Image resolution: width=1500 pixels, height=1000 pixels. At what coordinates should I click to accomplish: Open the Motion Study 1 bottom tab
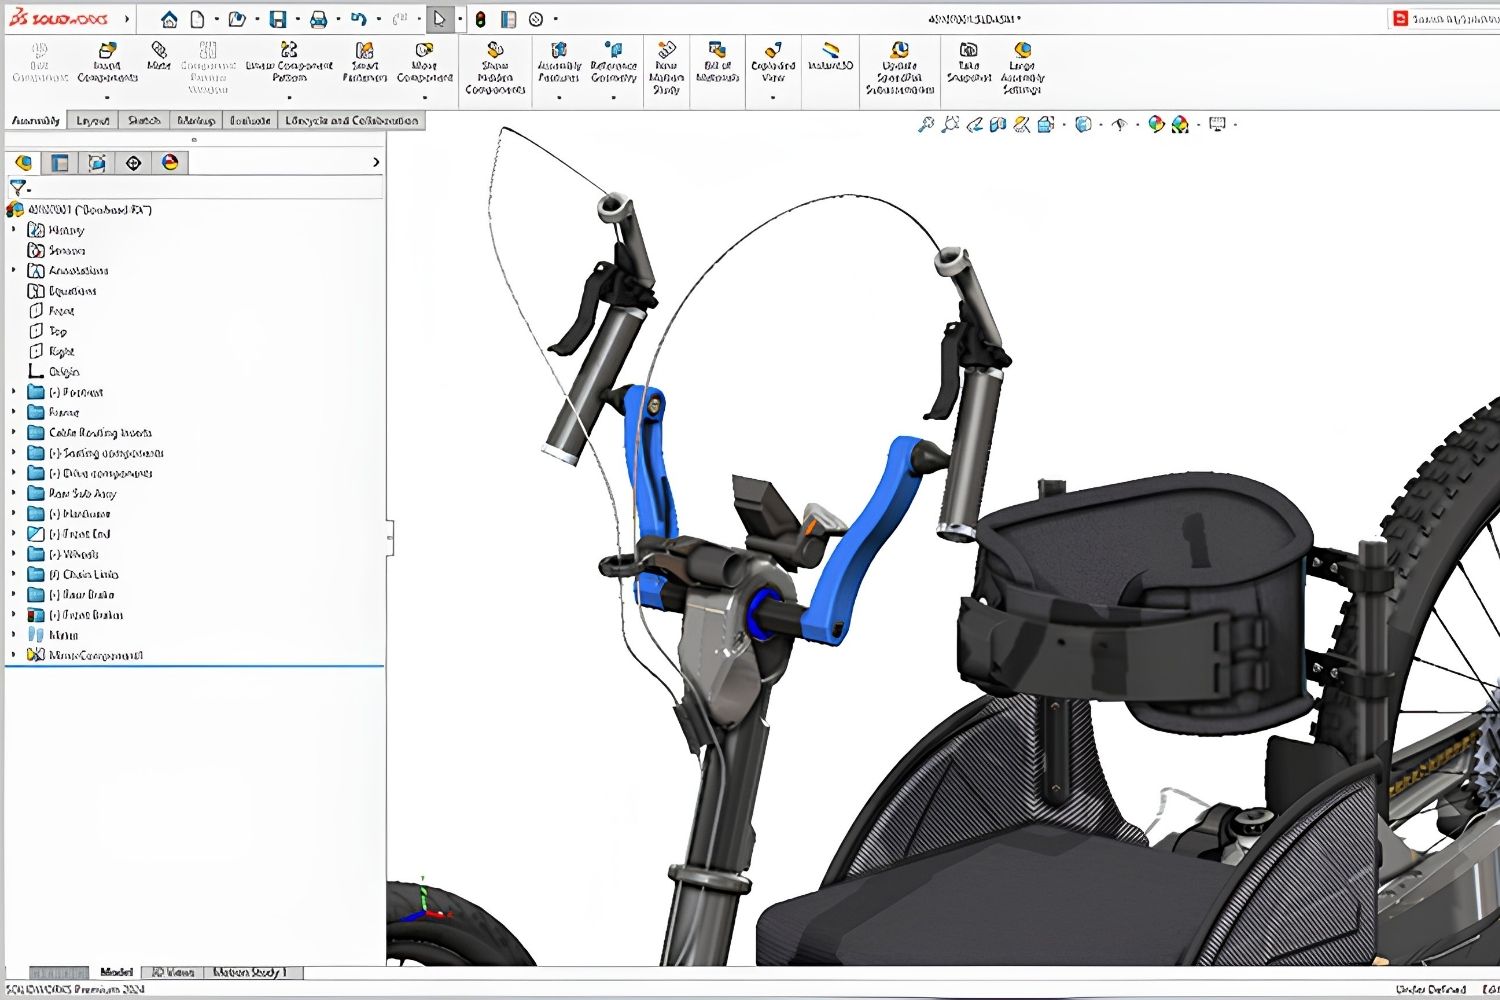[249, 972]
